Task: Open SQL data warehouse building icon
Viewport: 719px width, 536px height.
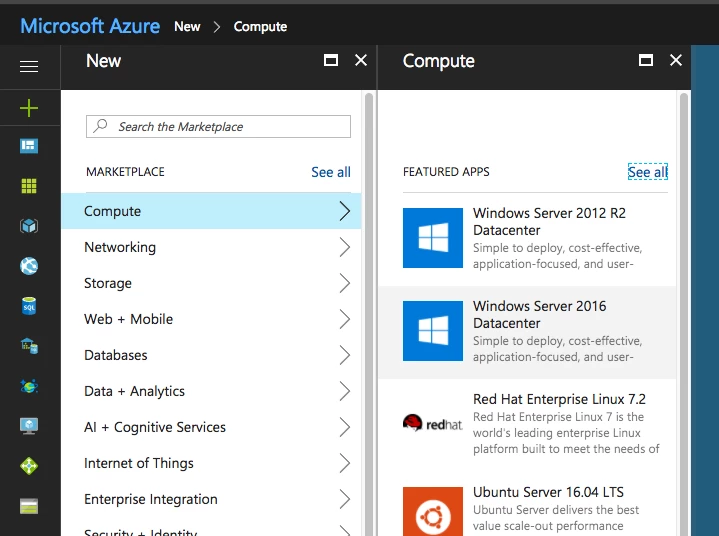Action: [29, 346]
